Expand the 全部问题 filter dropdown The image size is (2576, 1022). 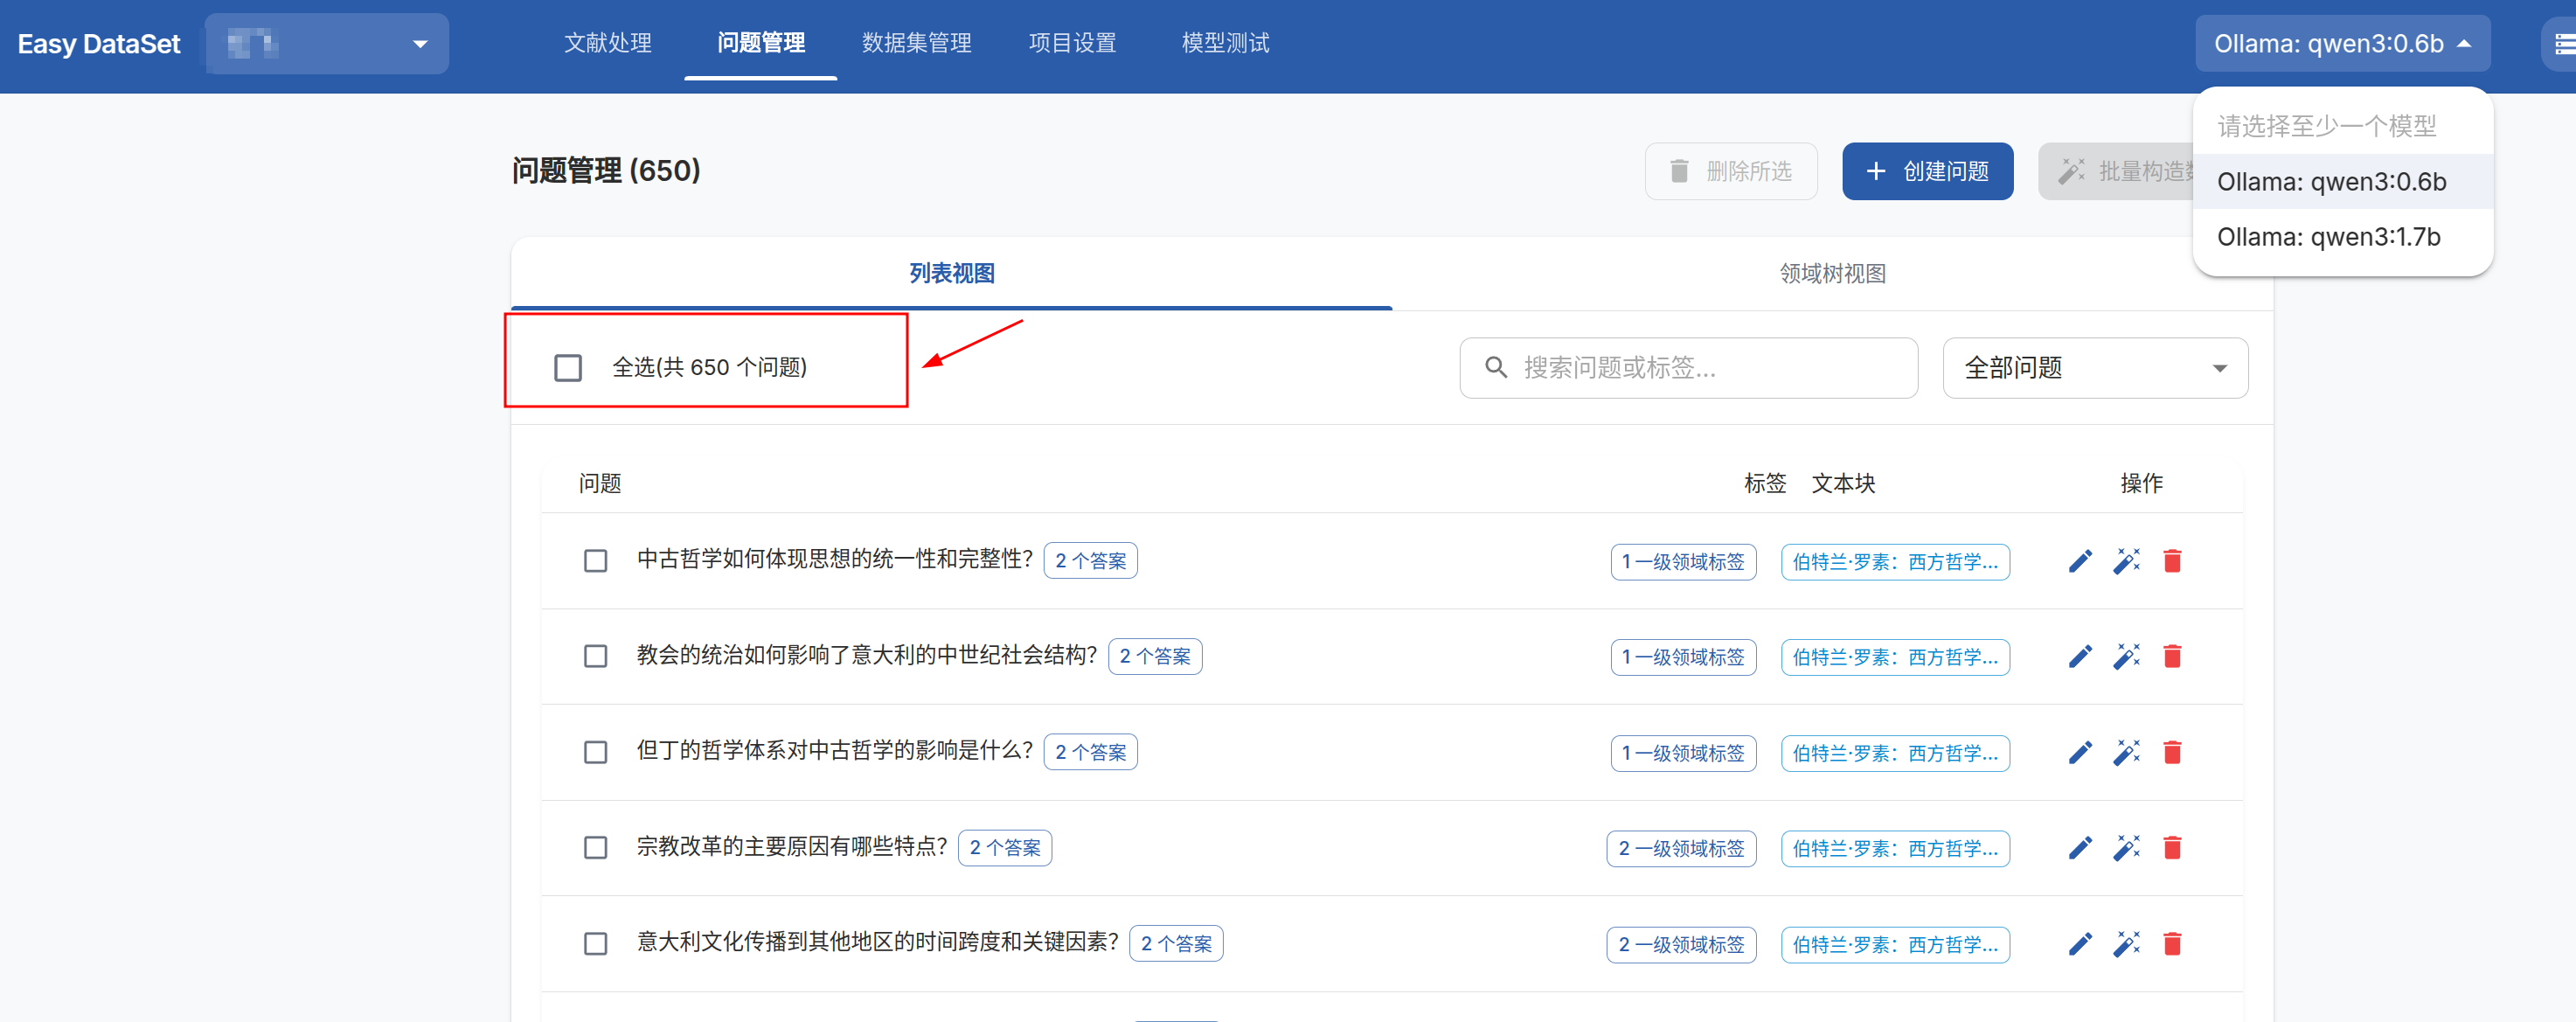[2094, 368]
